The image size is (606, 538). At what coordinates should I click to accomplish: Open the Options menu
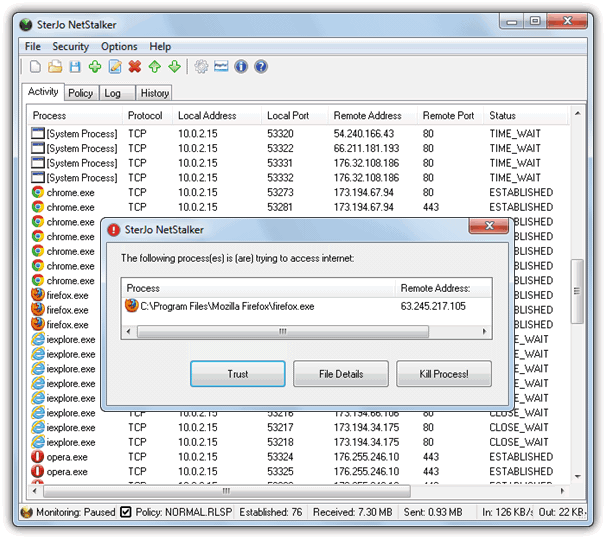pos(119,46)
